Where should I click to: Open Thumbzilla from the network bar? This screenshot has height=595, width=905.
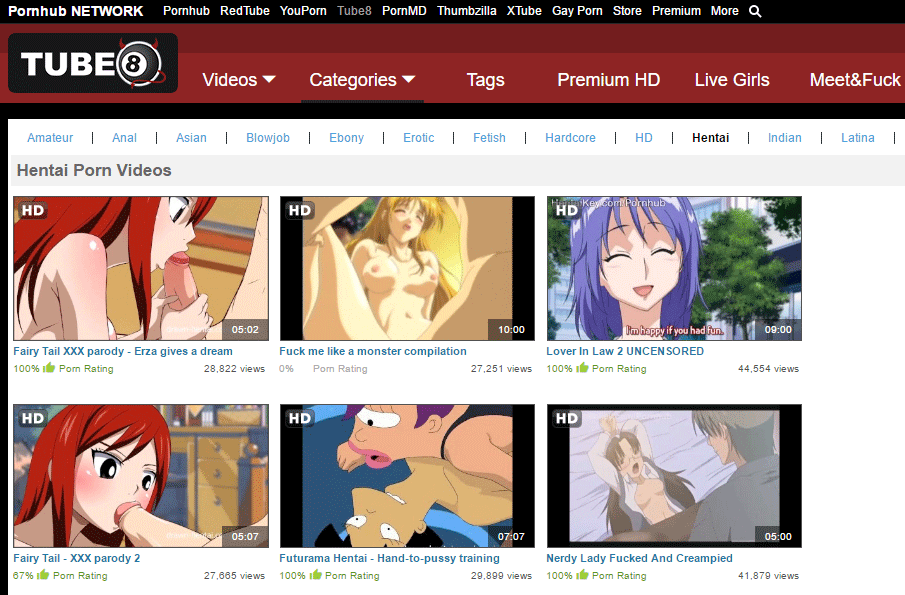466,11
